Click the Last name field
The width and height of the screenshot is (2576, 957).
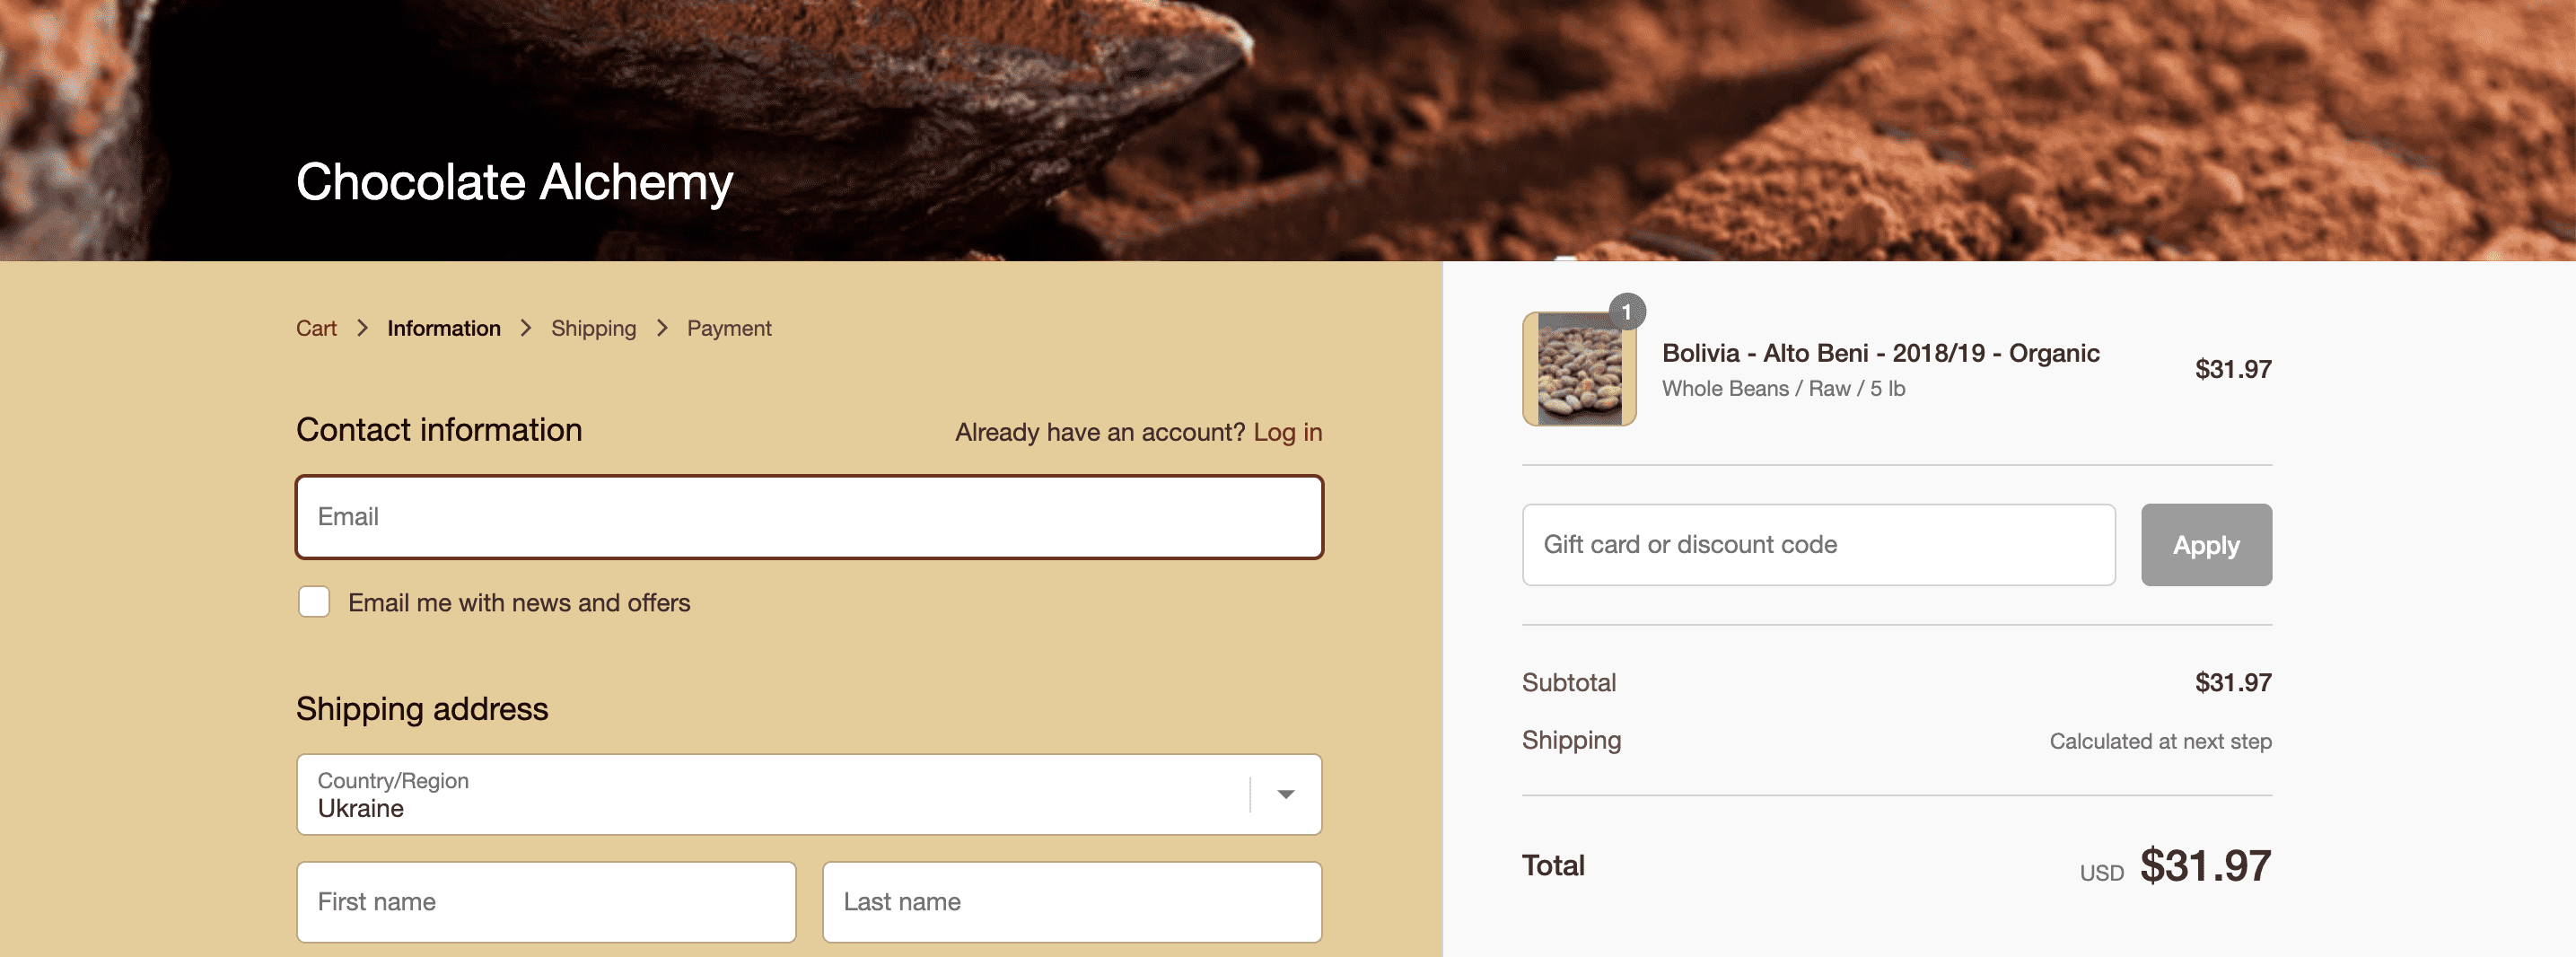[1071, 902]
